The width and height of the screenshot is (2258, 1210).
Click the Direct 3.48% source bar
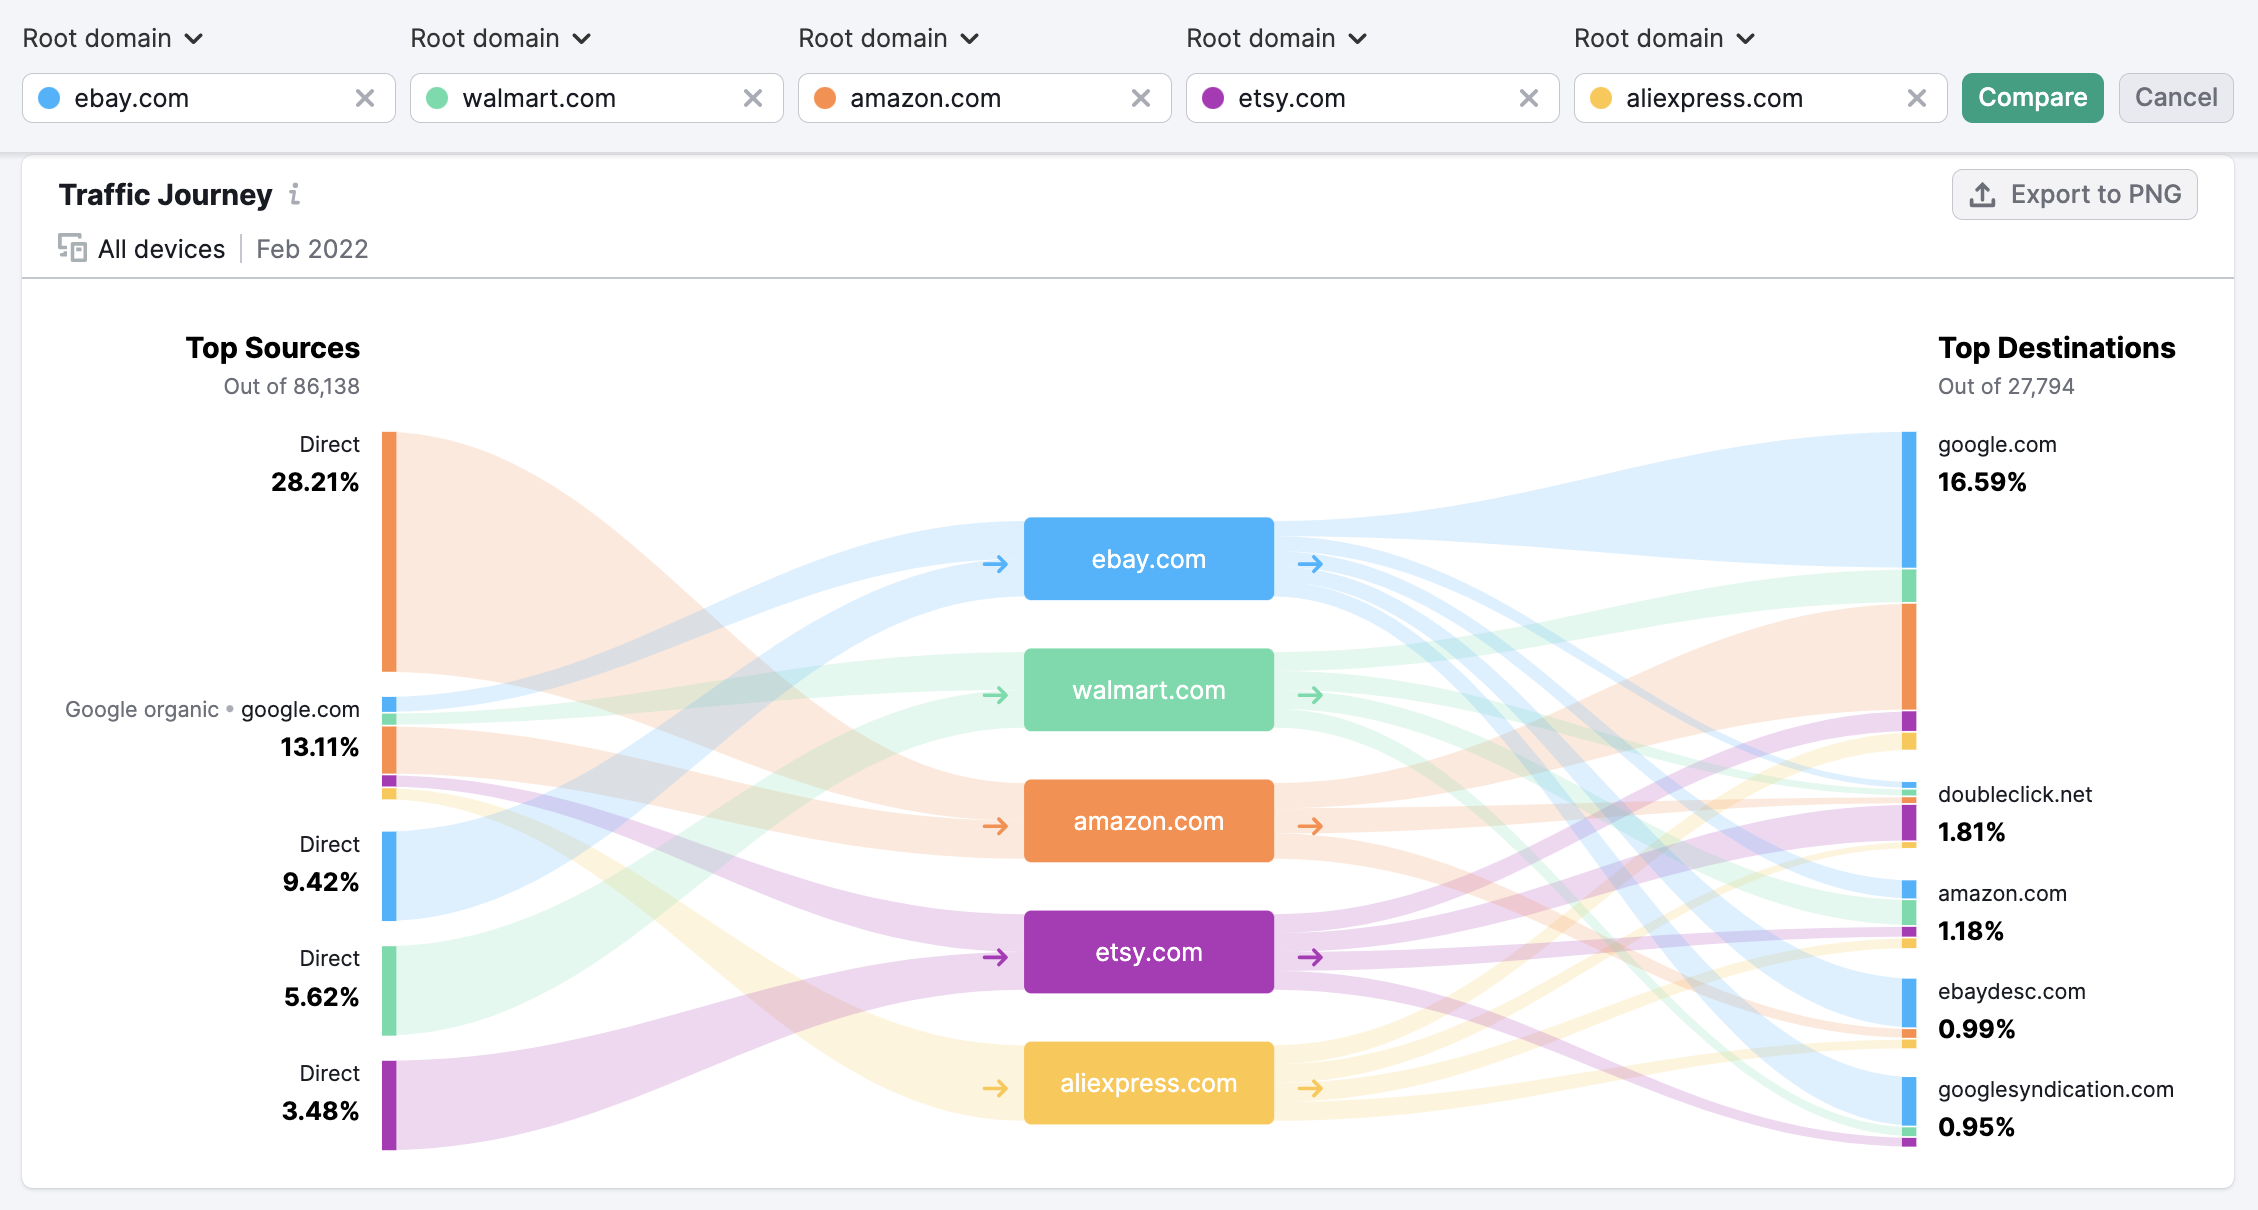click(x=389, y=1106)
